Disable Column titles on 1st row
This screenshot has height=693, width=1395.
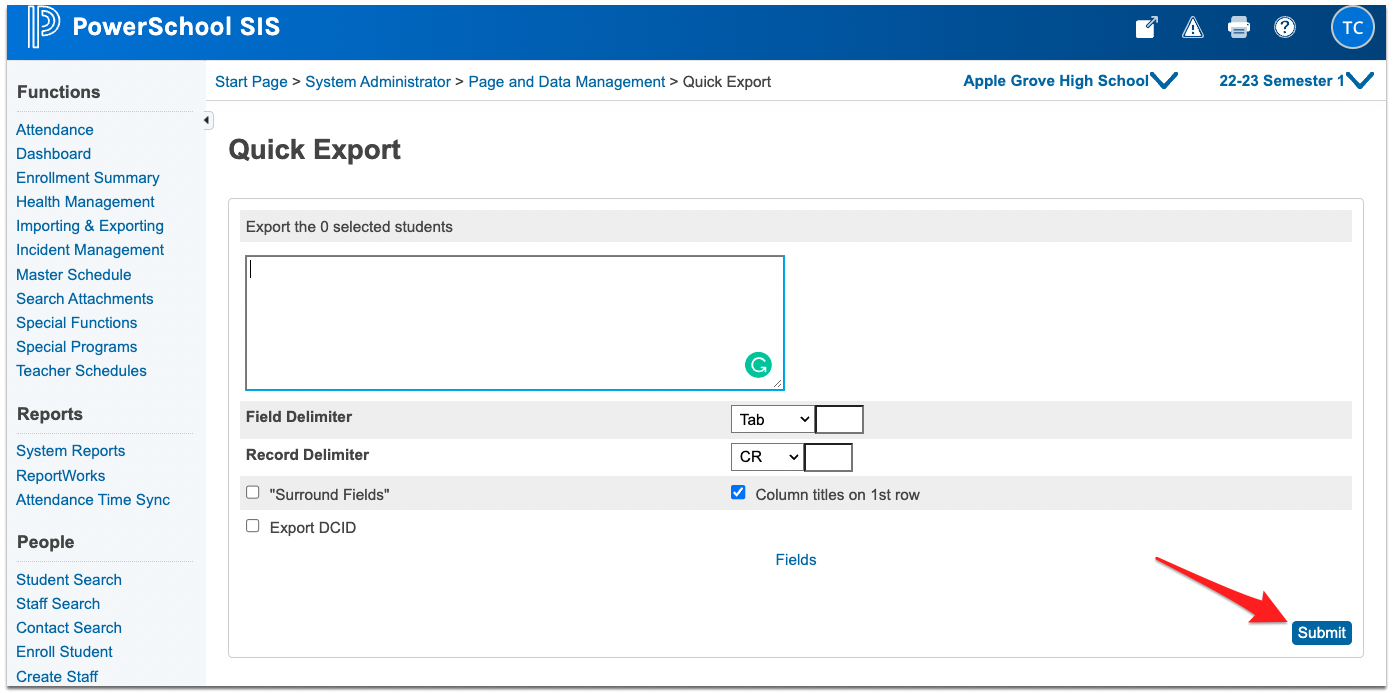(x=738, y=492)
